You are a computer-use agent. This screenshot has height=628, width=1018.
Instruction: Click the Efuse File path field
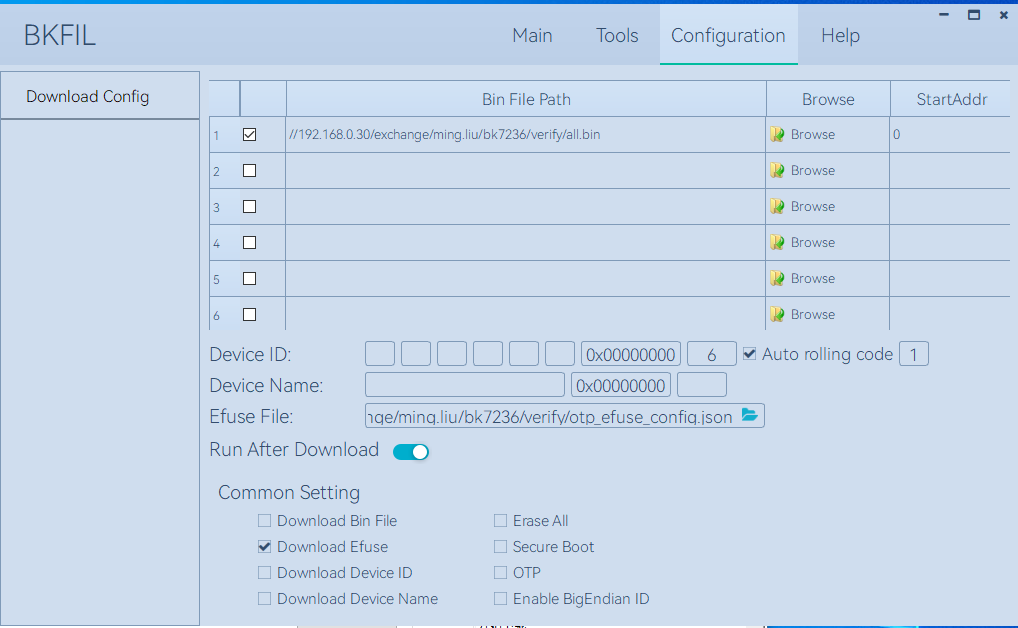click(550, 416)
